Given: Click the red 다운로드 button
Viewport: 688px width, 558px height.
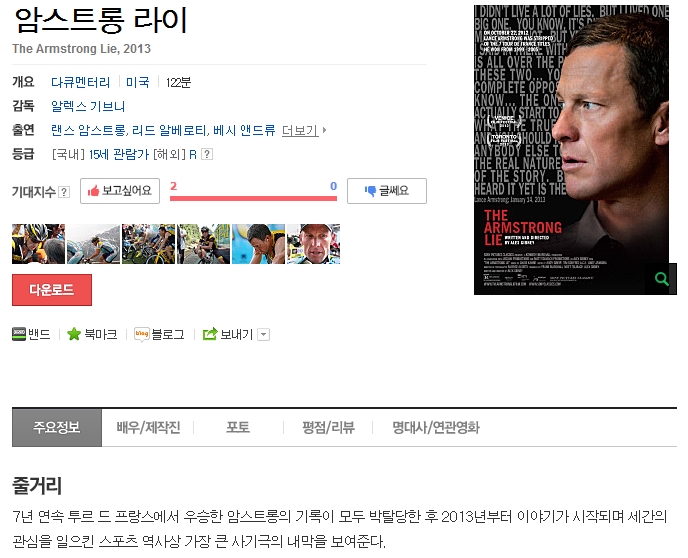Looking at the screenshot, I should pos(52,290).
